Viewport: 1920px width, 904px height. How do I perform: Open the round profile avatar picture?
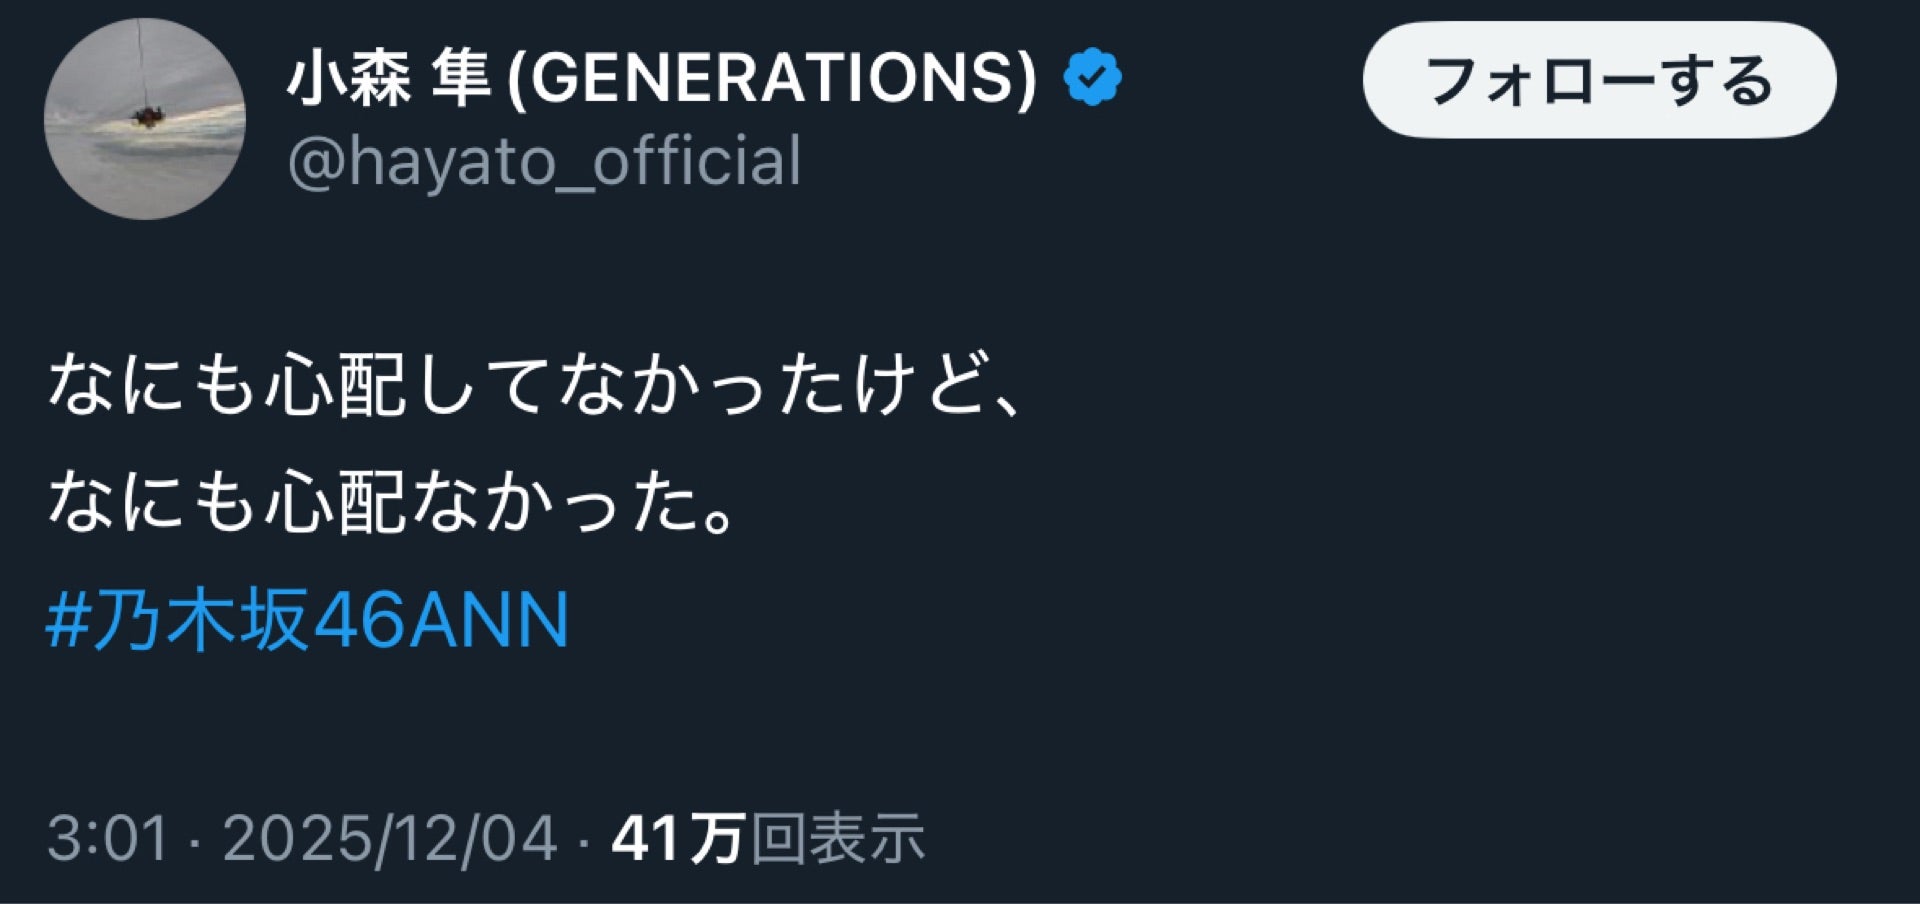coord(144,119)
